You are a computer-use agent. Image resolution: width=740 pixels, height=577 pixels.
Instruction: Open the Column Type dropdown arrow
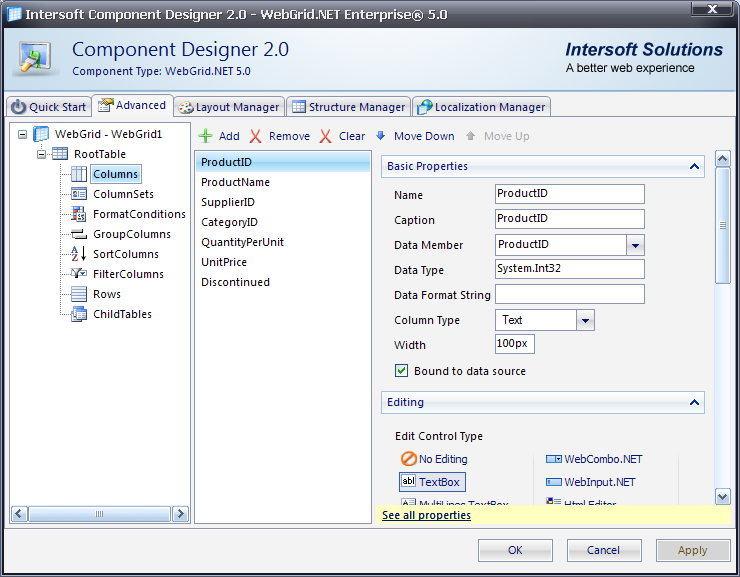(x=585, y=320)
